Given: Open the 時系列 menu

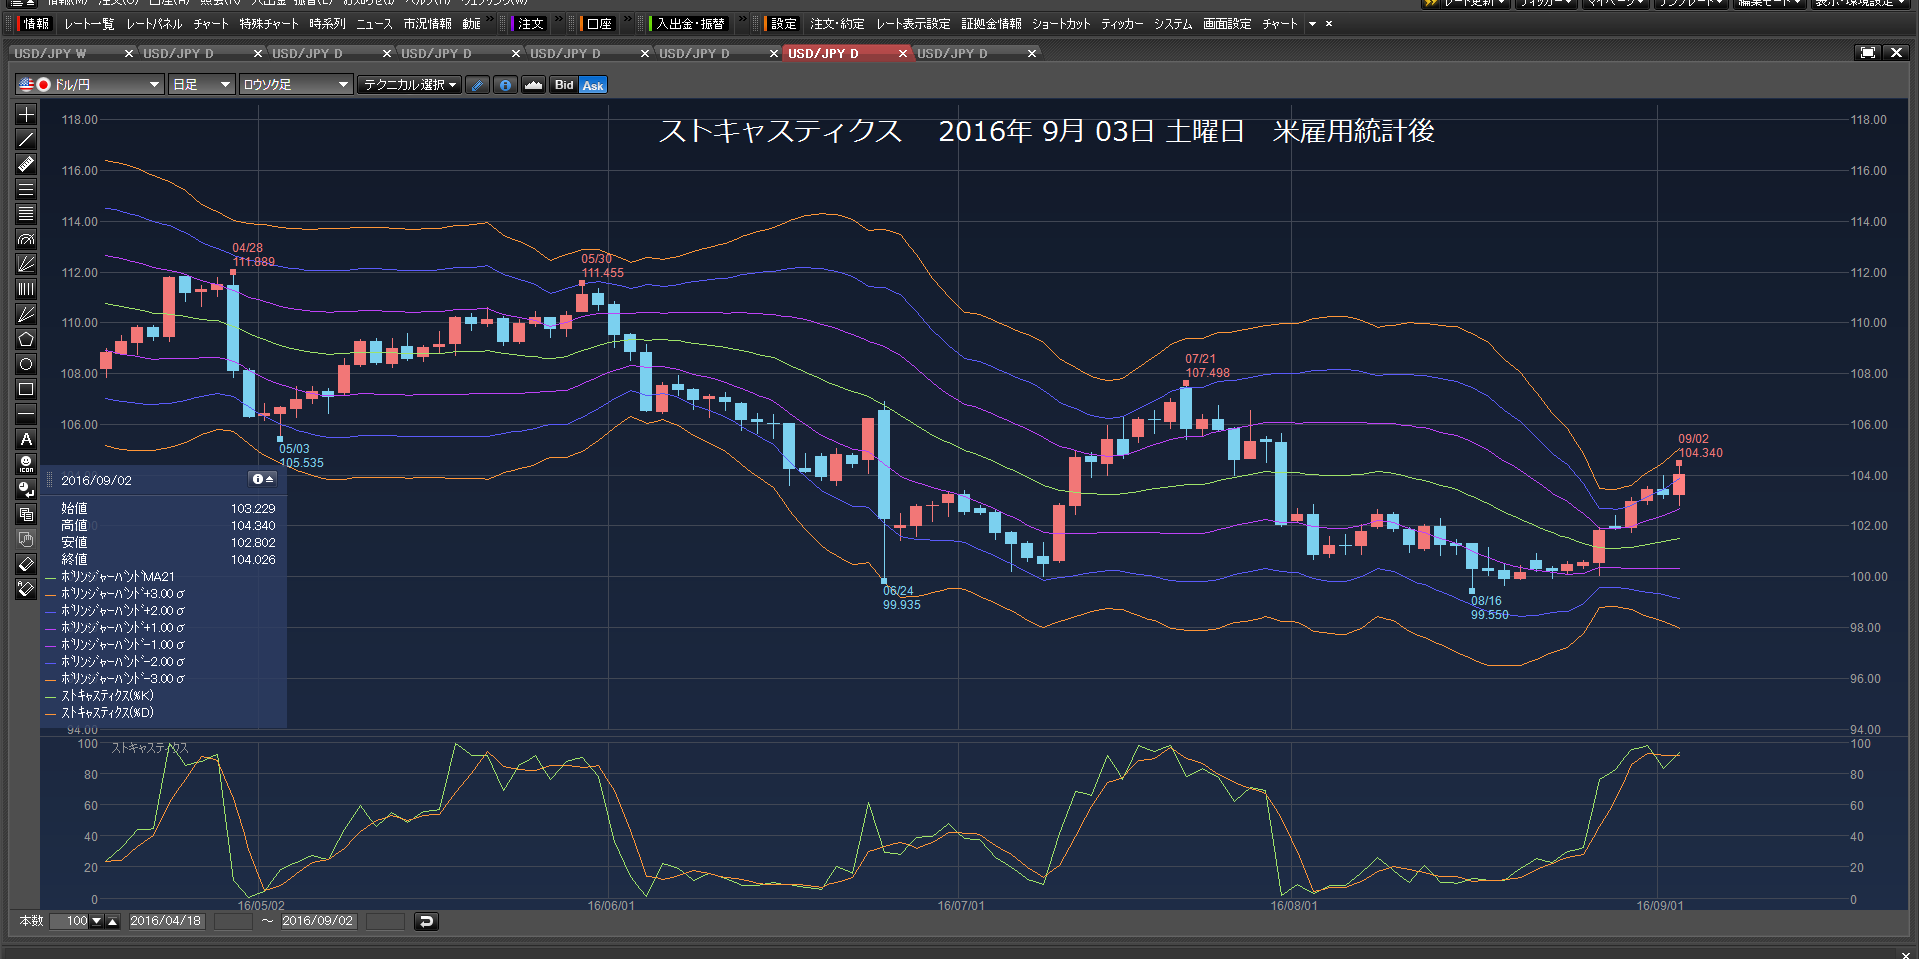Looking at the screenshot, I should pyautogui.click(x=327, y=24).
